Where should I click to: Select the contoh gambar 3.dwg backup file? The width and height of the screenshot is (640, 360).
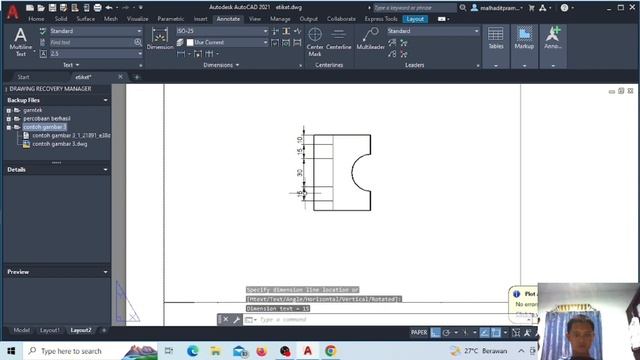(x=60, y=144)
